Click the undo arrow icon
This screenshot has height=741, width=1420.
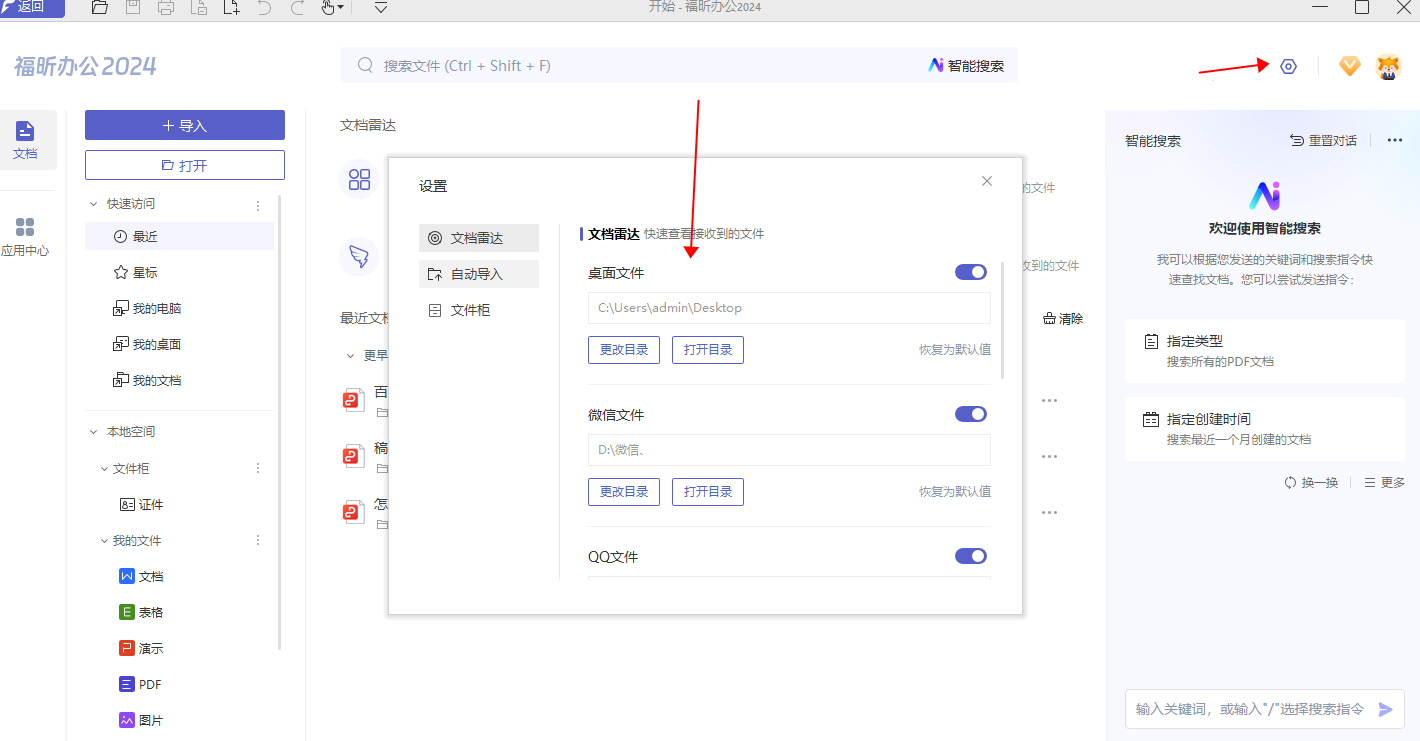[264, 8]
